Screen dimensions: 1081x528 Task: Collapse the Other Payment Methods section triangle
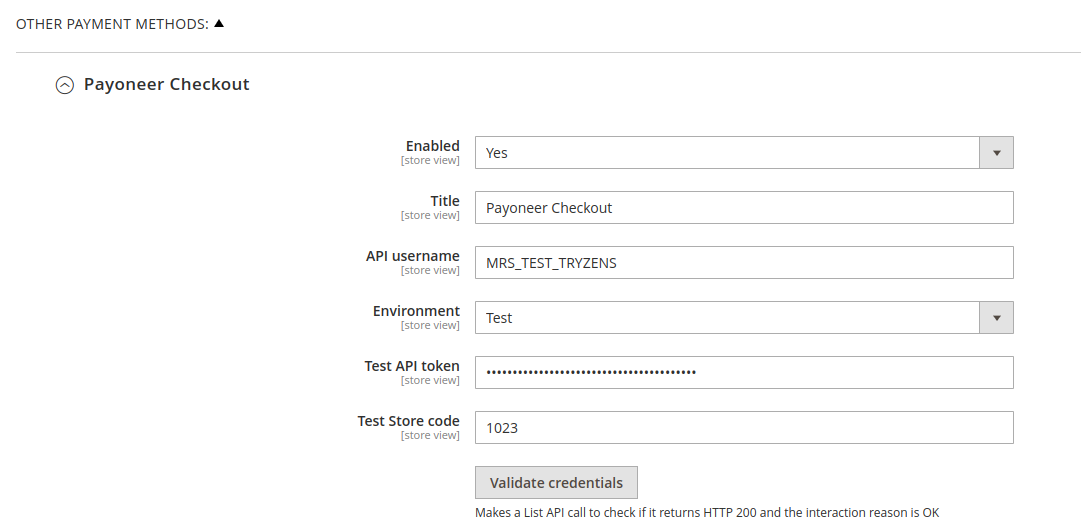(219, 23)
